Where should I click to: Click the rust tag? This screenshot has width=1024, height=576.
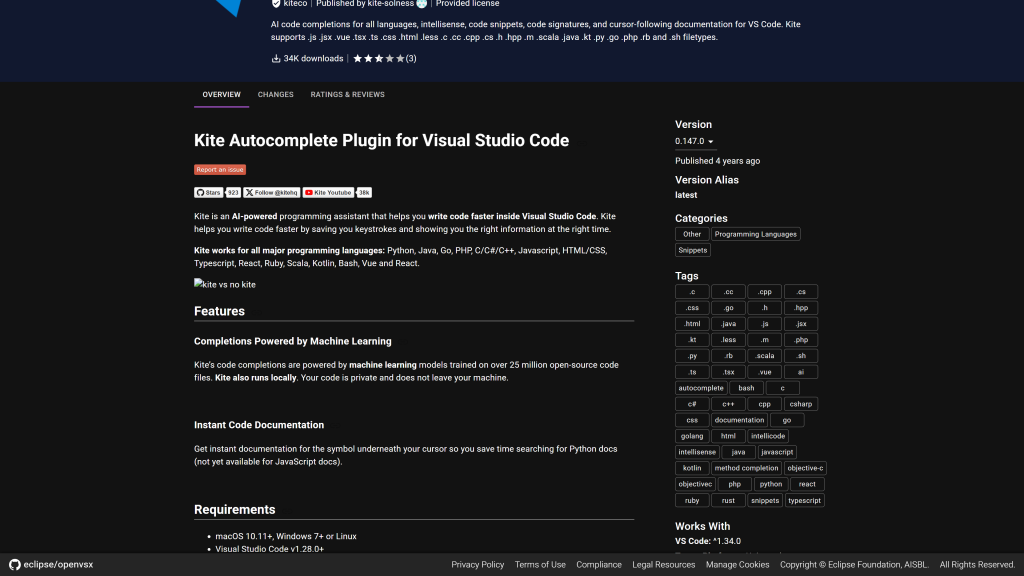(x=728, y=501)
